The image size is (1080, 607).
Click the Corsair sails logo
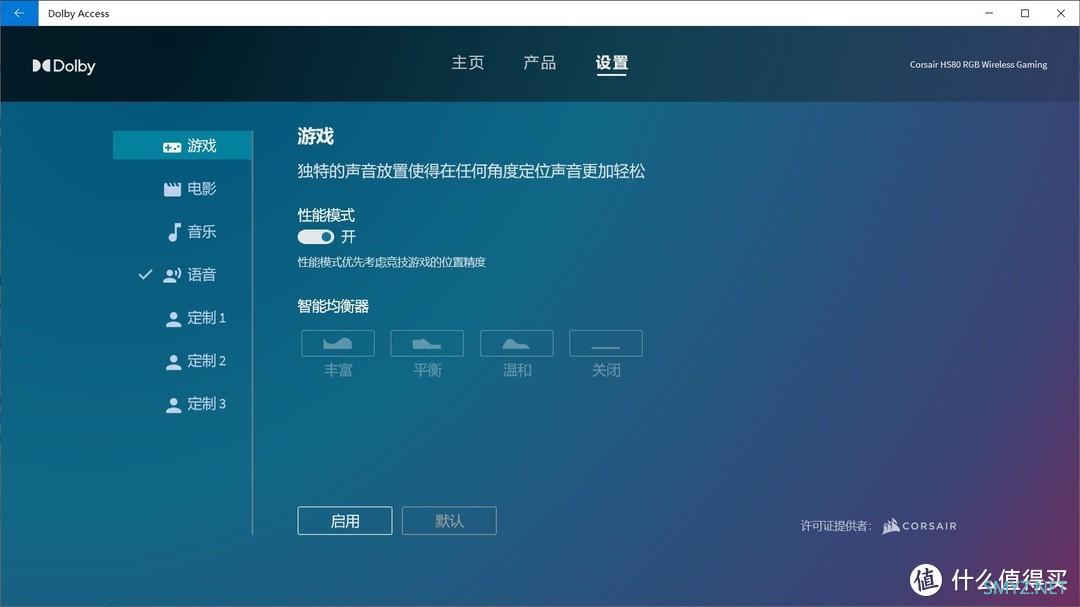(x=891, y=526)
